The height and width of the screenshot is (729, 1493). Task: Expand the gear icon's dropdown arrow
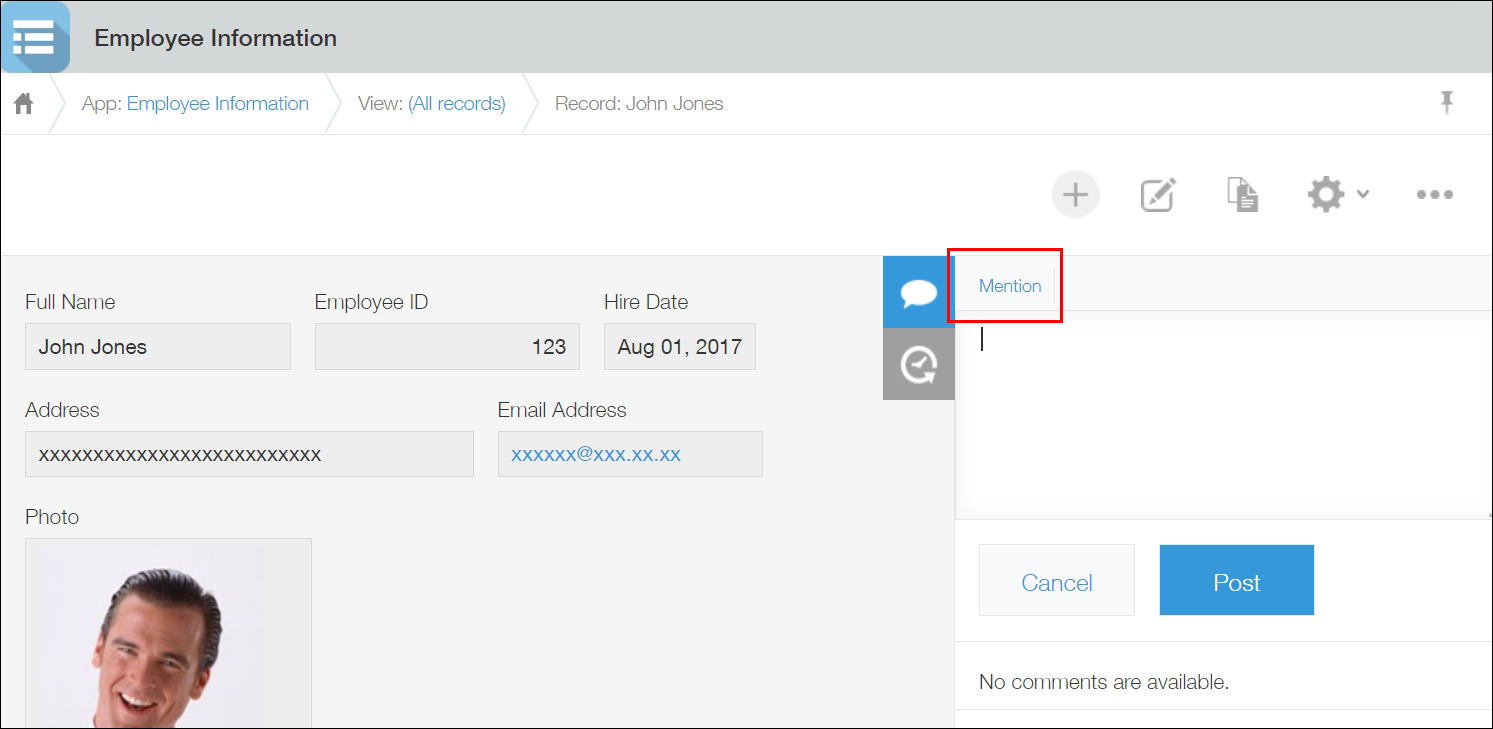[1362, 196]
